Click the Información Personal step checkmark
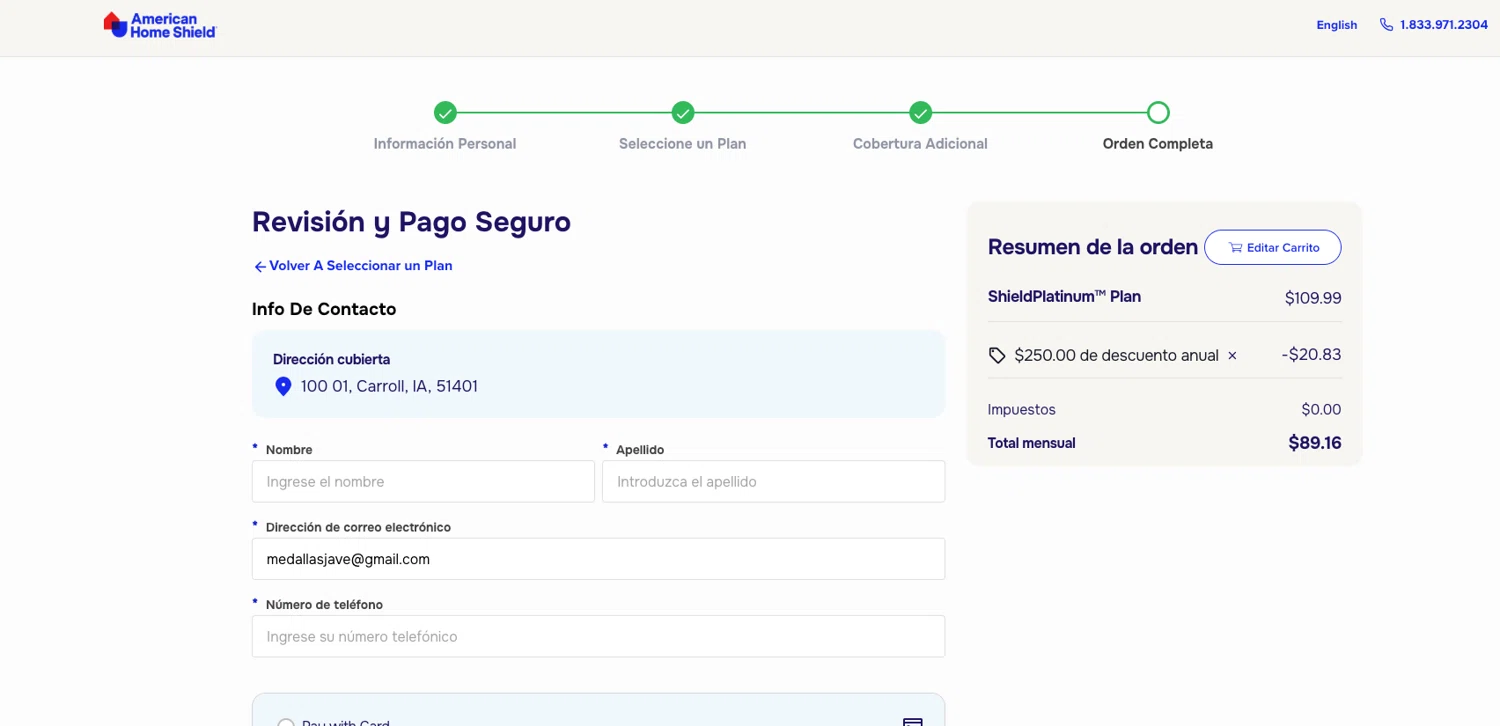The image size is (1500, 726). coord(445,112)
